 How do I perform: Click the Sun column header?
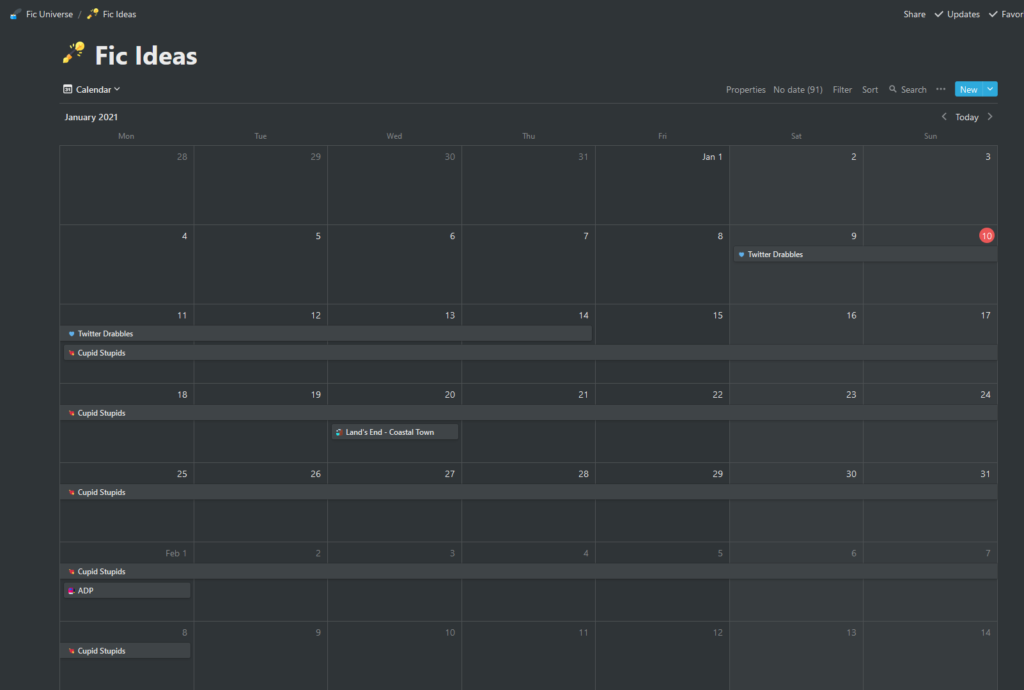(x=930, y=136)
